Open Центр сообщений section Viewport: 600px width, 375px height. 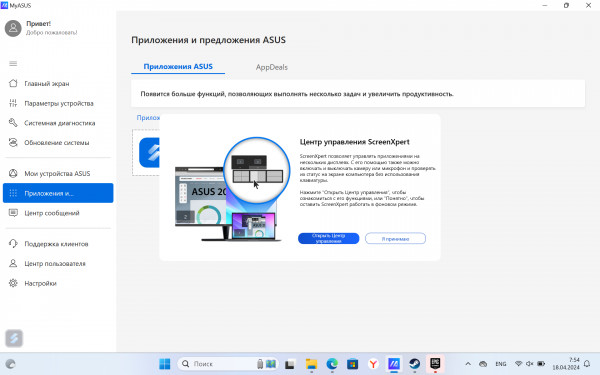(52, 213)
